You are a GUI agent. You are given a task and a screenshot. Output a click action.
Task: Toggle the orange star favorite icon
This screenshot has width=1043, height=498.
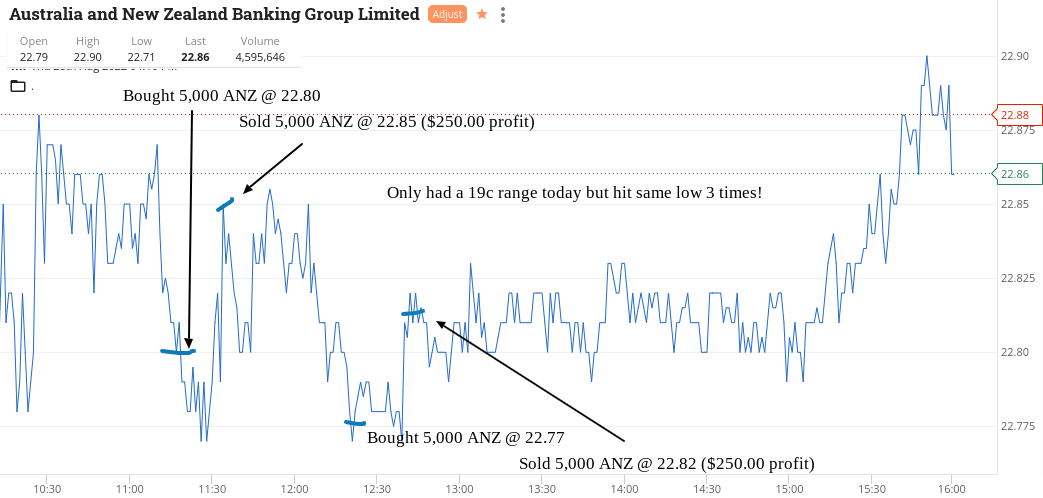[482, 14]
